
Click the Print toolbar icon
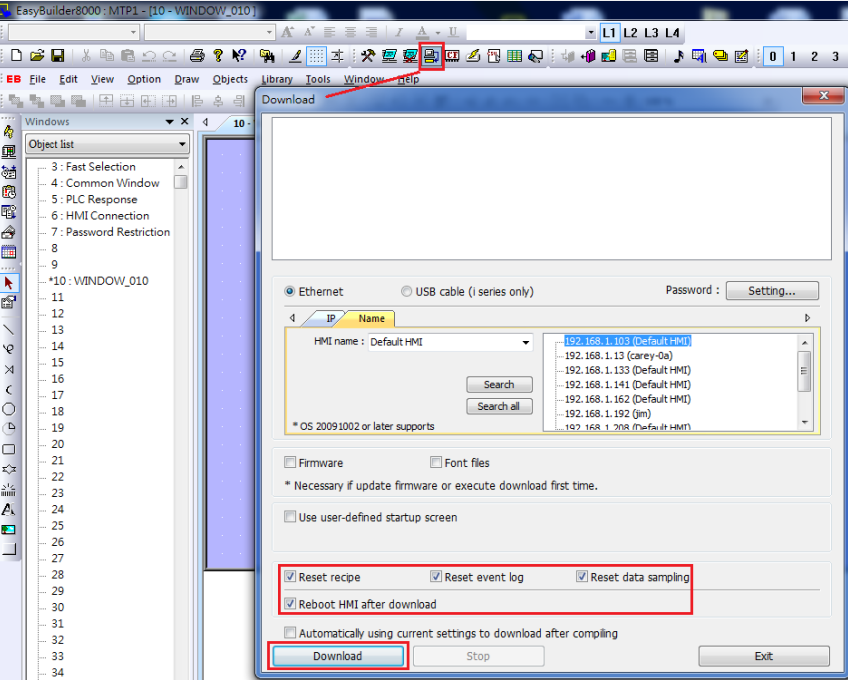[197, 56]
